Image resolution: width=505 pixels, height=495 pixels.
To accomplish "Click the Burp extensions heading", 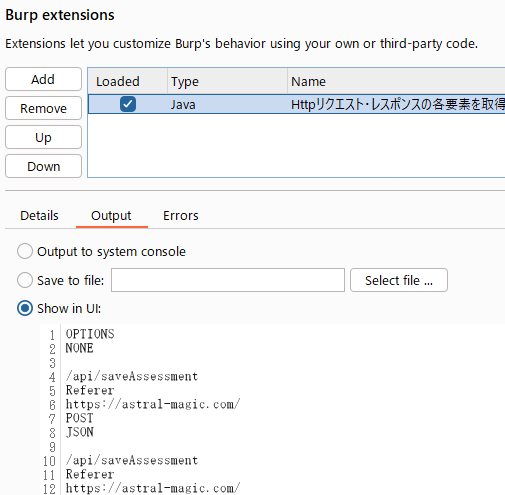I will [x=60, y=15].
